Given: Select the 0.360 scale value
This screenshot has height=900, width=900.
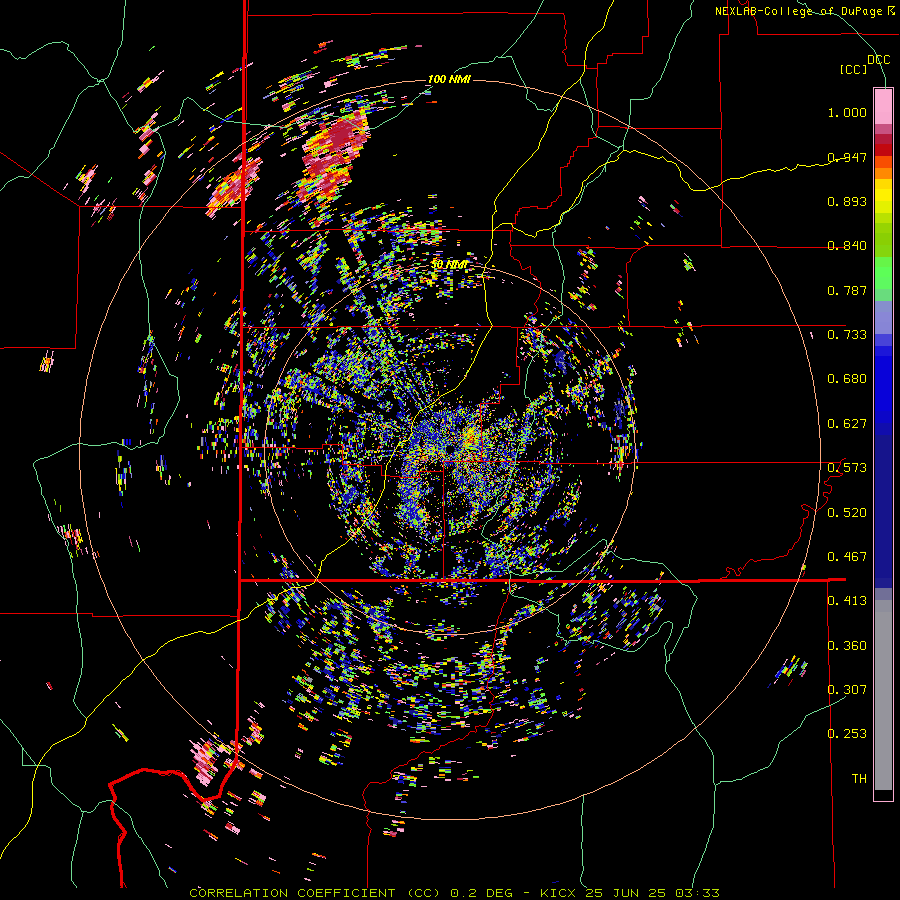Looking at the screenshot, I should pyautogui.click(x=847, y=646).
